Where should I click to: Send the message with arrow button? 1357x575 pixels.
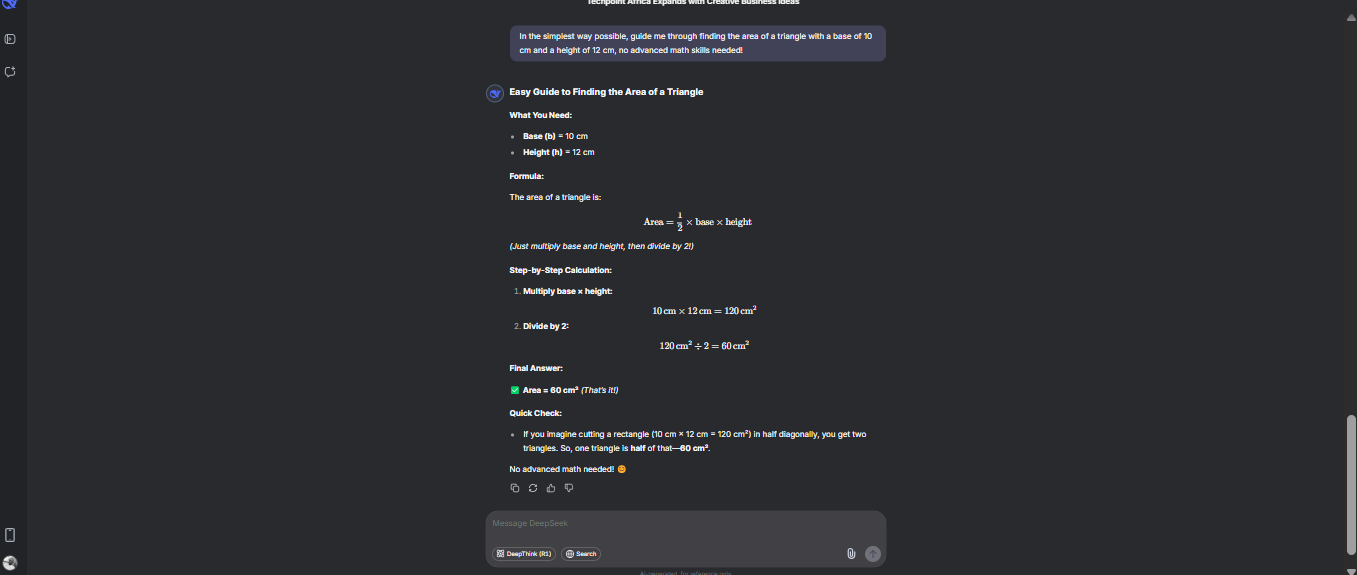(873, 553)
